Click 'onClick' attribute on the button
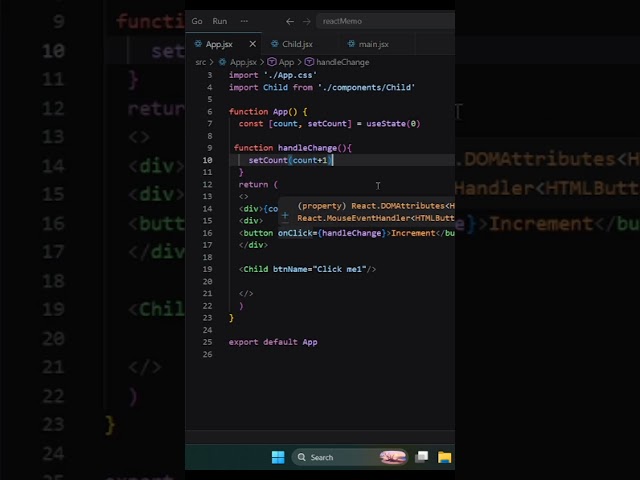This screenshot has height=480, width=640. click(295, 233)
